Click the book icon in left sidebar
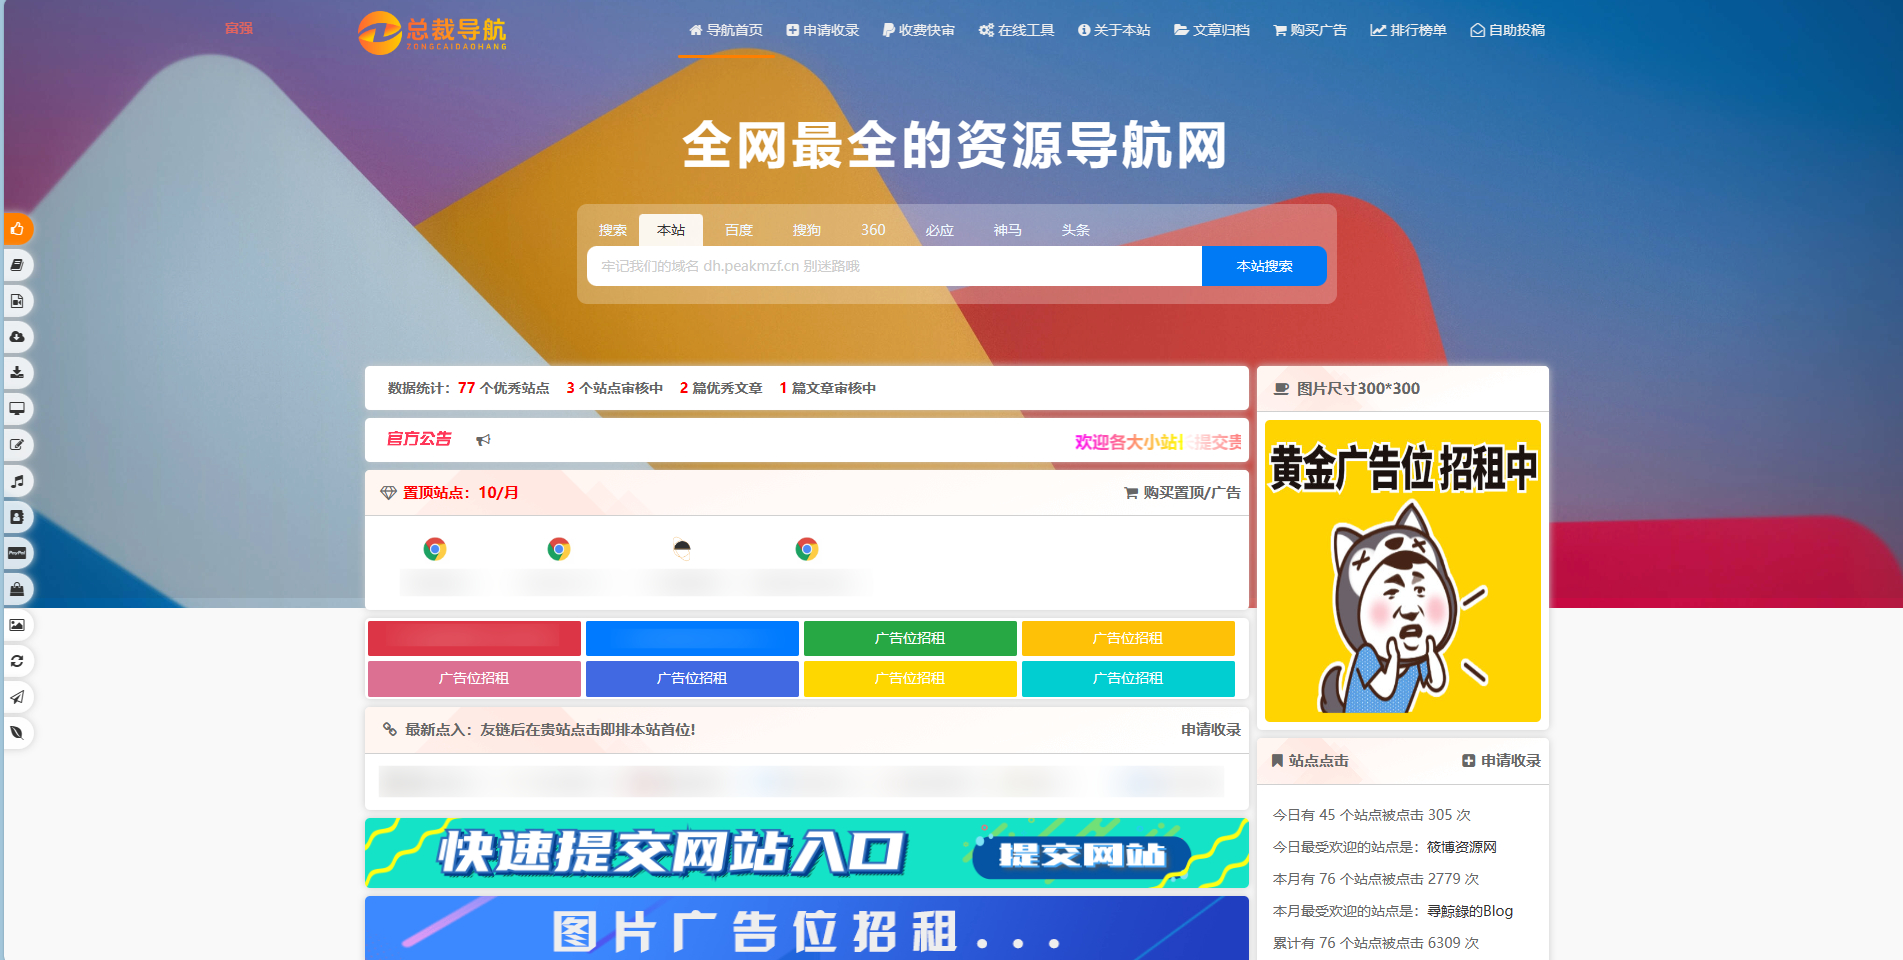The height and width of the screenshot is (960, 1903). click(x=17, y=265)
